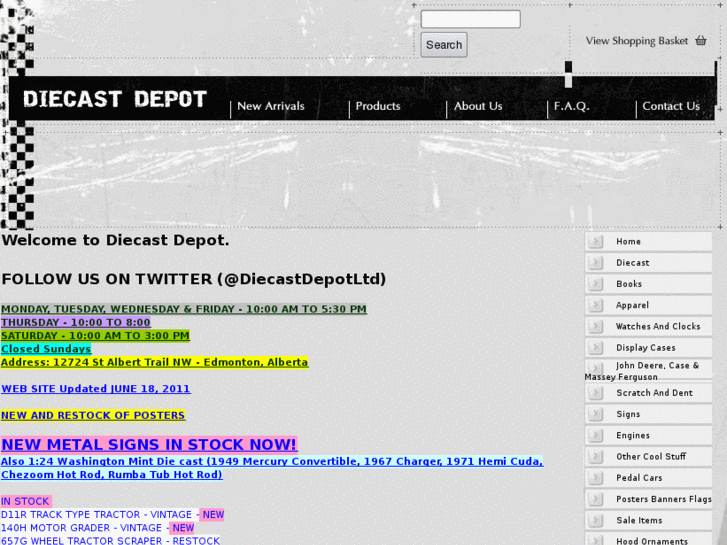Screen dimensions: 727x545
Task: Click the arrow icon beside Display Cases
Action: pyautogui.click(x=595, y=348)
